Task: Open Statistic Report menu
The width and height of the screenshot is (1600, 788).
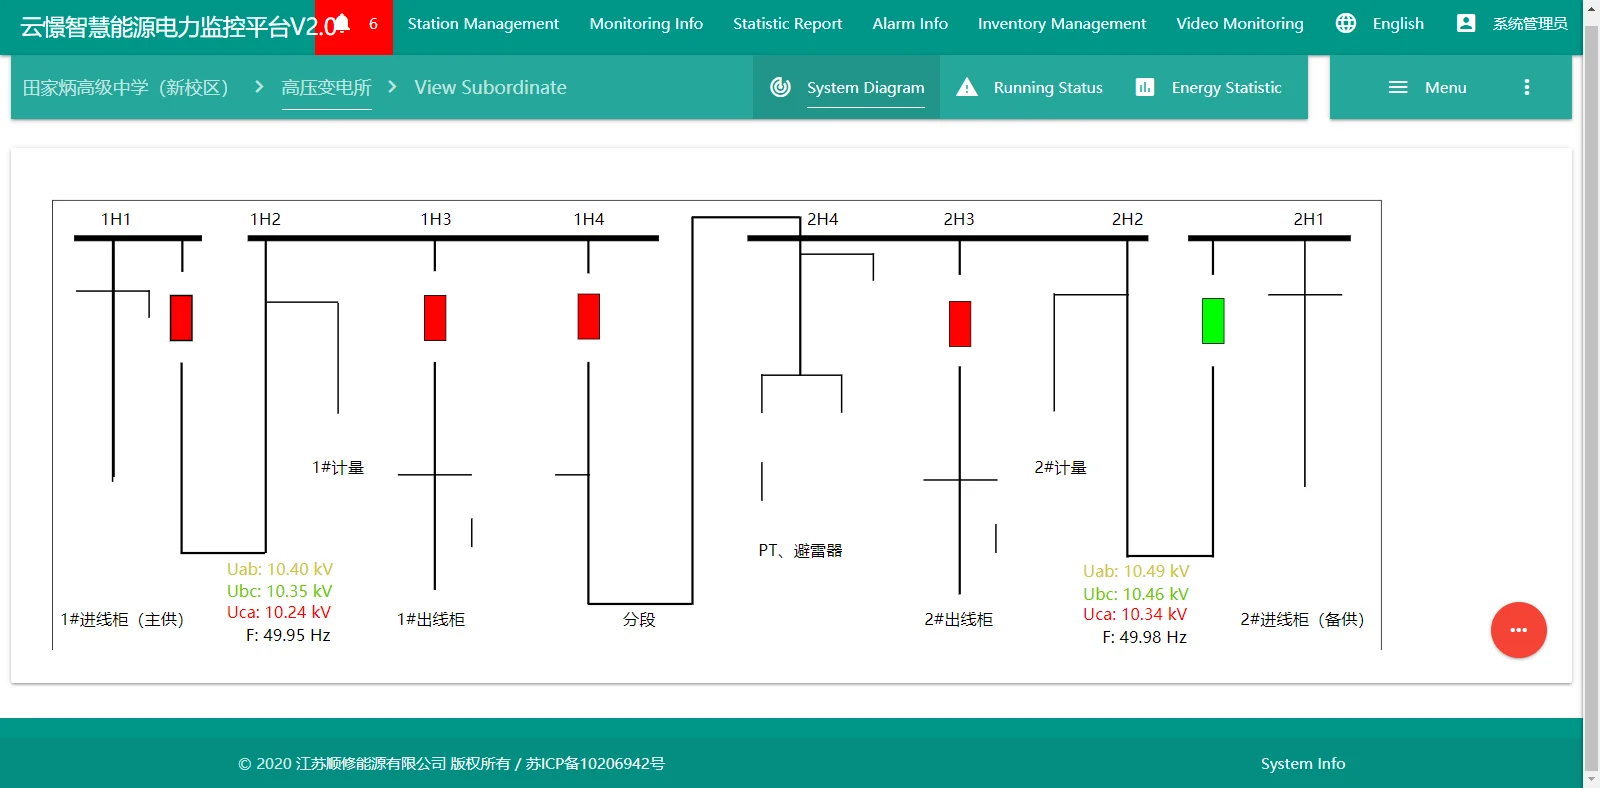Action: [788, 23]
